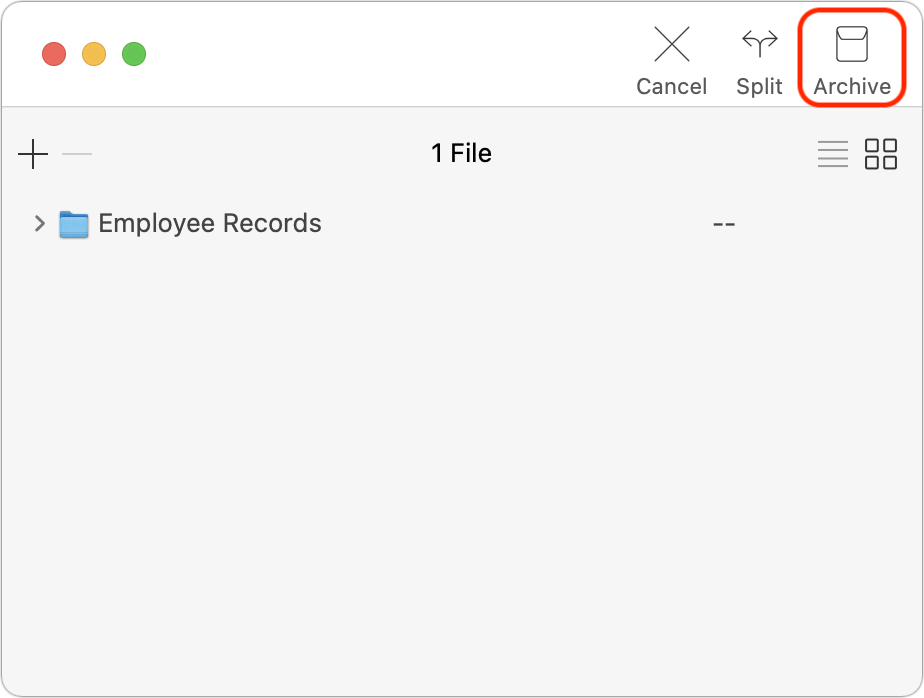Add a file with the plus icon

(33, 154)
